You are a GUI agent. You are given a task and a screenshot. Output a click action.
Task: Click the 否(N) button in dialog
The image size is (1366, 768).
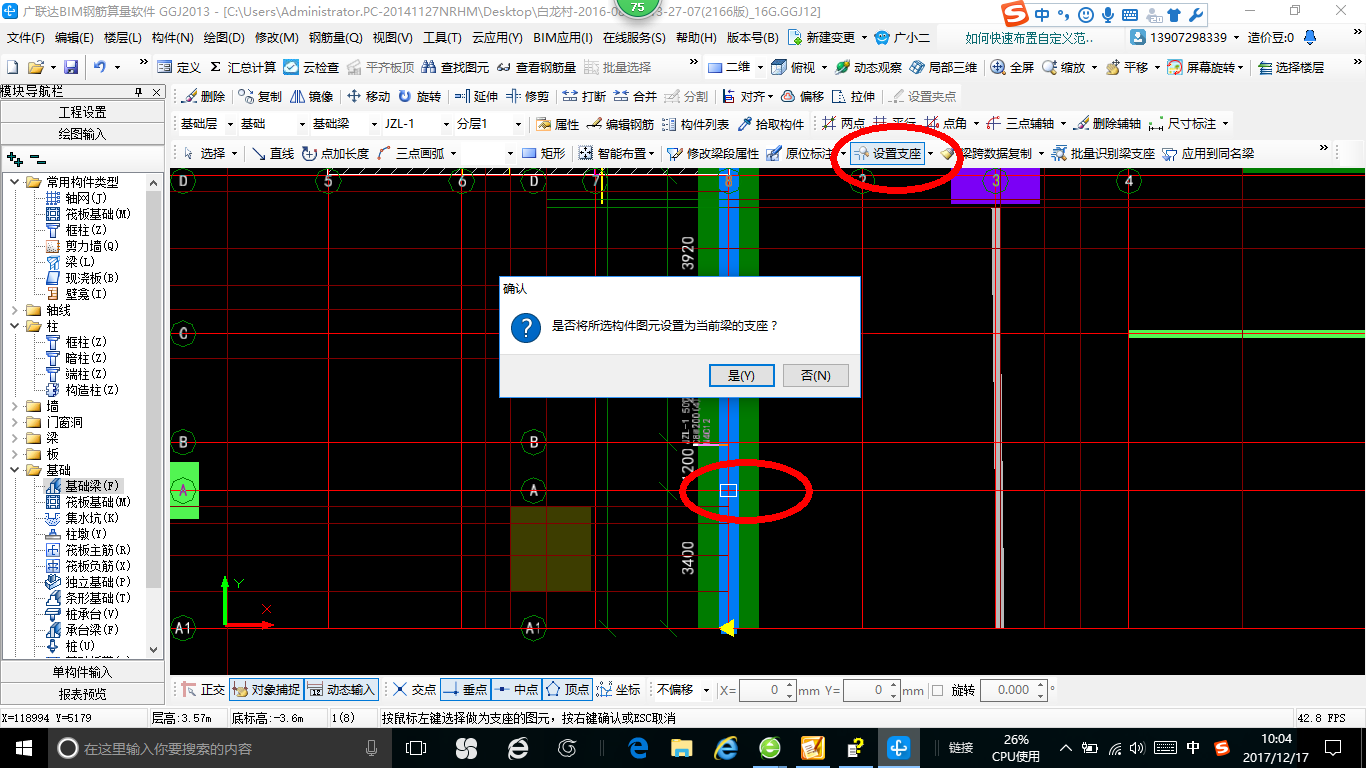pyautogui.click(x=815, y=375)
